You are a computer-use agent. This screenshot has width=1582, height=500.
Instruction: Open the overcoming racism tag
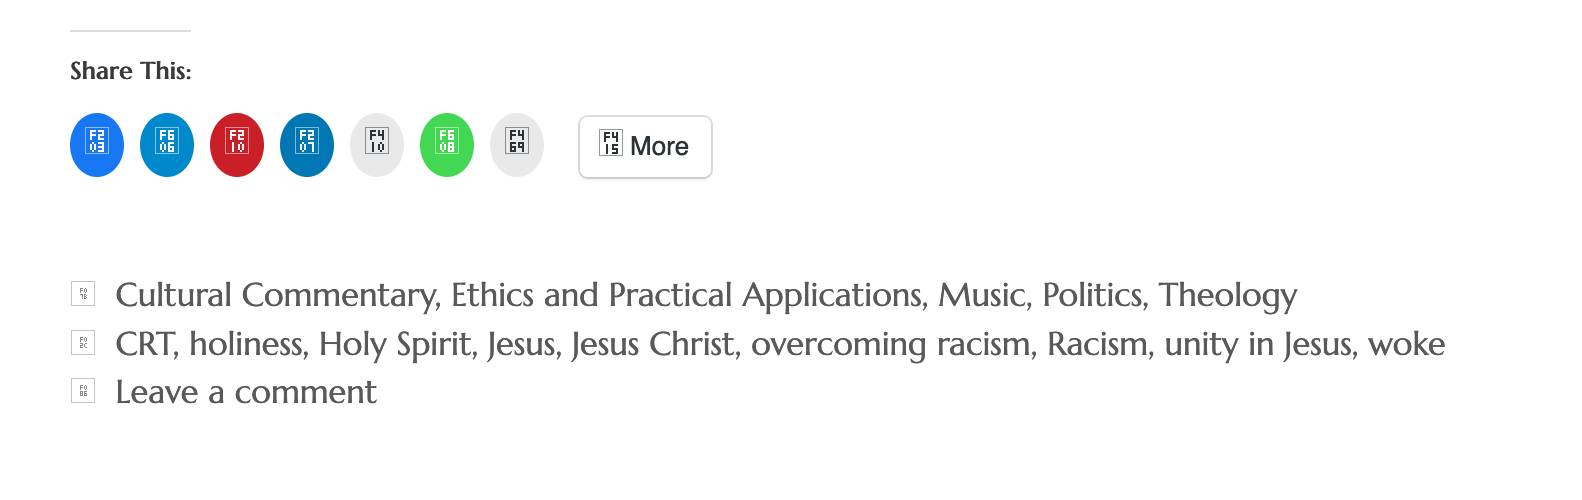pos(891,344)
